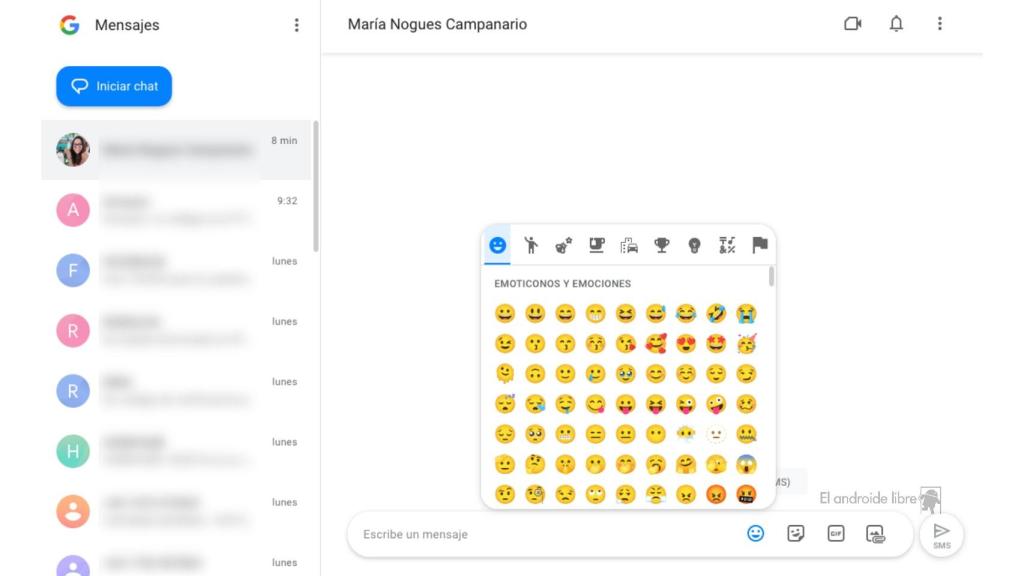Switch to Objects lightbulb emoji tab
This screenshot has height=576, width=1024.
694,246
